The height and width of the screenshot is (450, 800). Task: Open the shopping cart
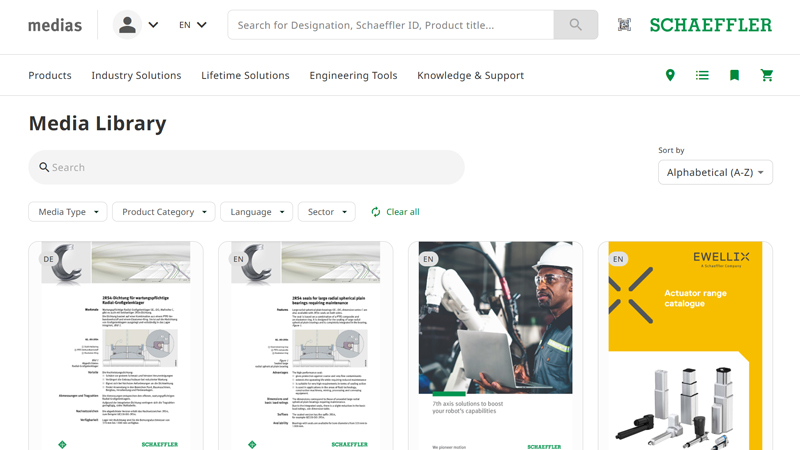[767, 75]
